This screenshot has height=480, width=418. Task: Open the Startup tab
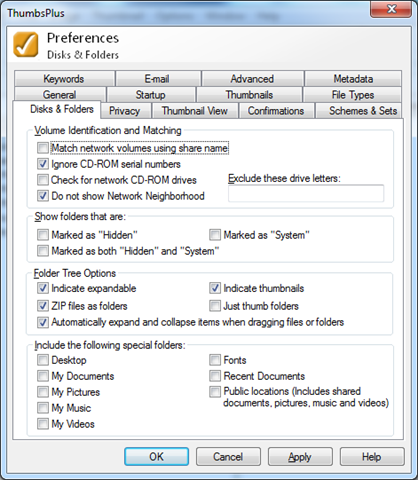[x=151, y=95]
